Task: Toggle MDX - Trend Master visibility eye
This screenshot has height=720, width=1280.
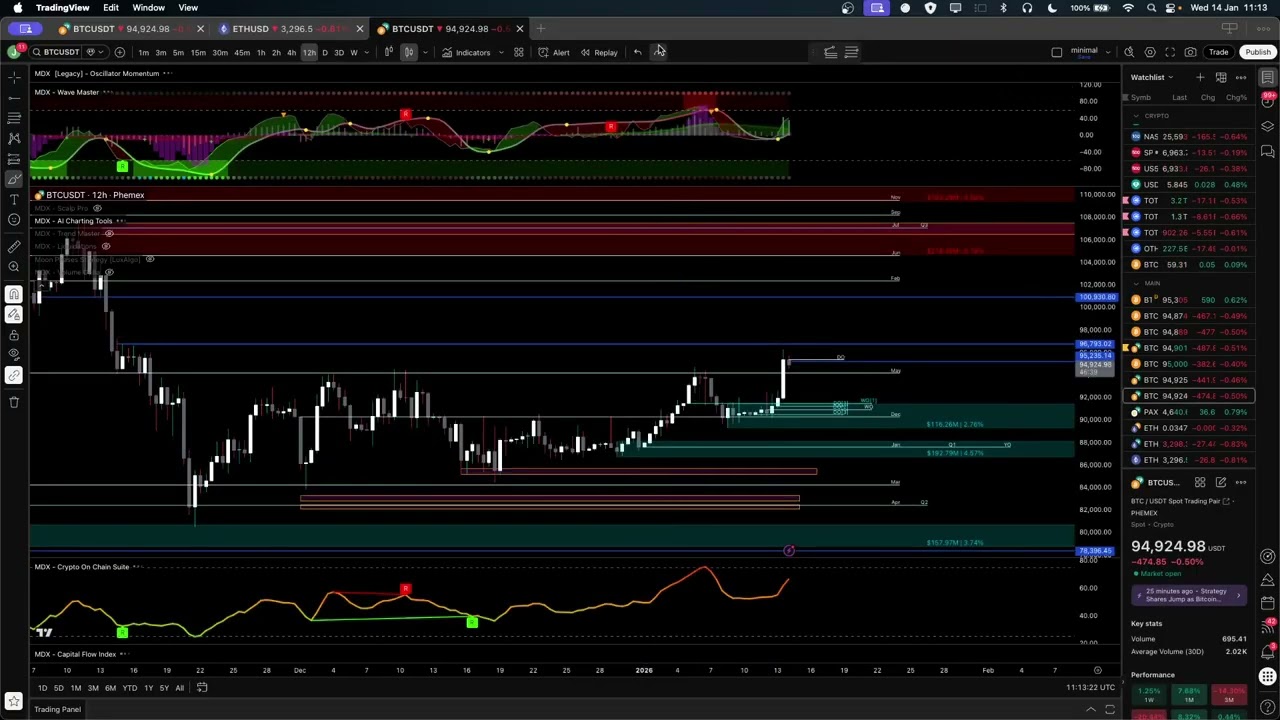Action: 109,233
